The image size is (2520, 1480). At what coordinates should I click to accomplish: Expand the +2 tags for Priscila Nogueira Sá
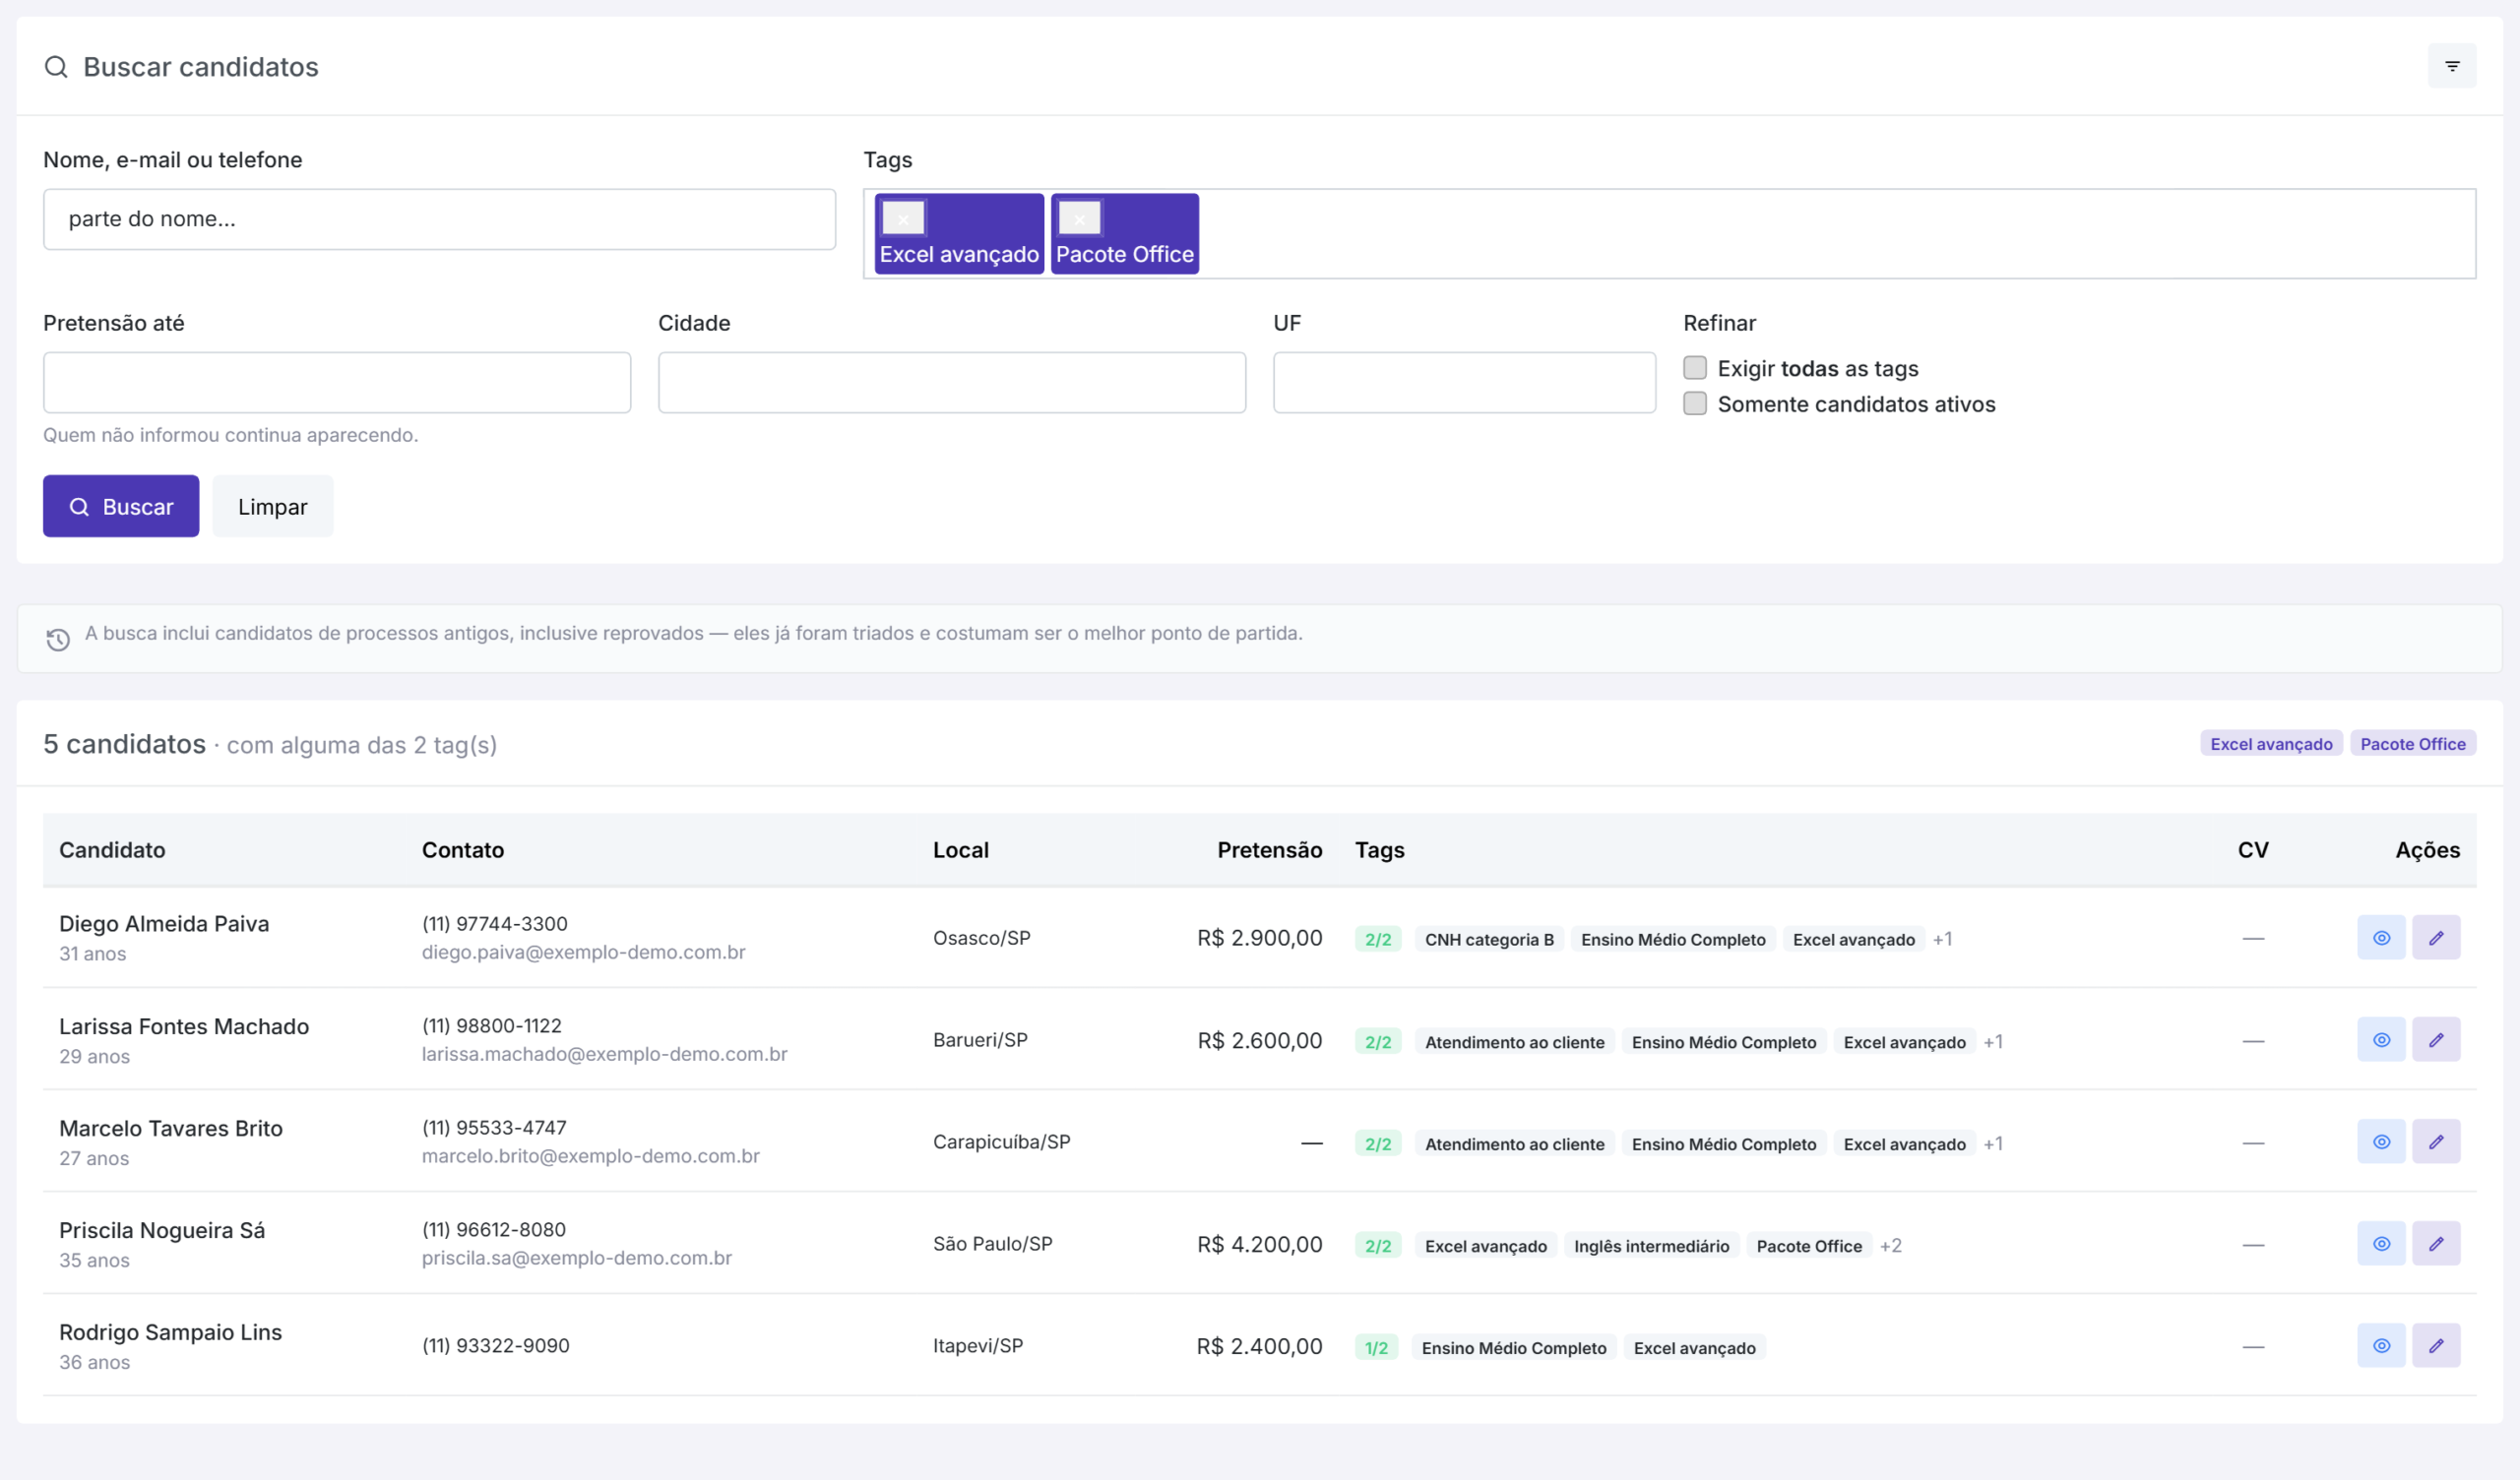(x=1891, y=1246)
